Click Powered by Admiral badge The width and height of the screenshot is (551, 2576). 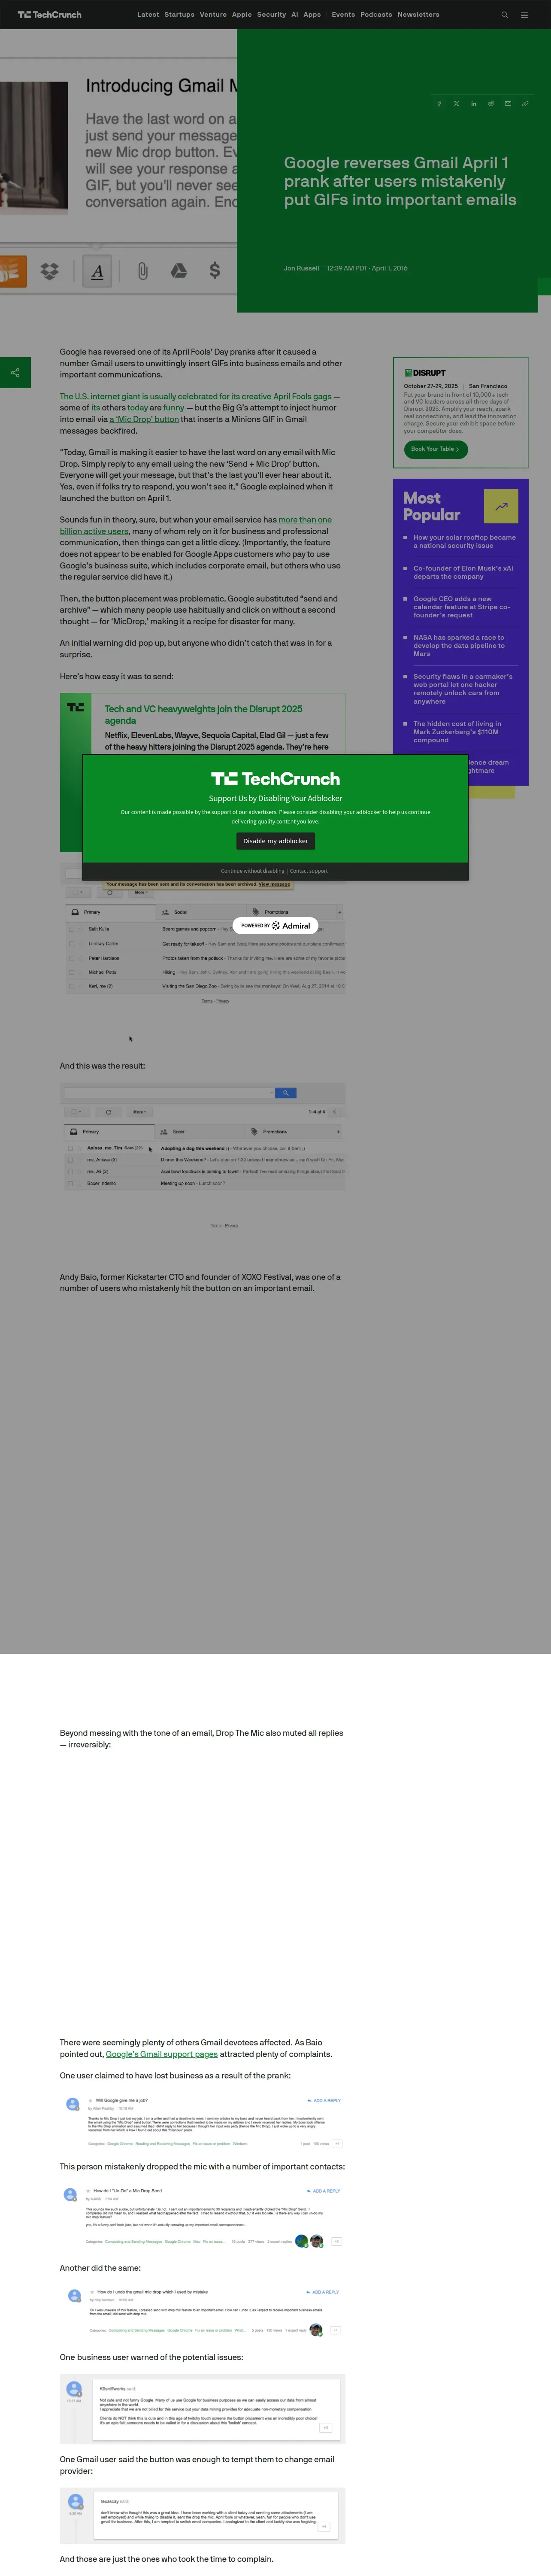click(275, 926)
